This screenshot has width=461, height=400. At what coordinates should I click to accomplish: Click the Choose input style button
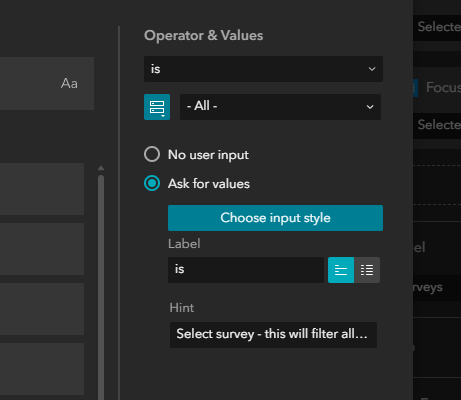coord(275,218)
